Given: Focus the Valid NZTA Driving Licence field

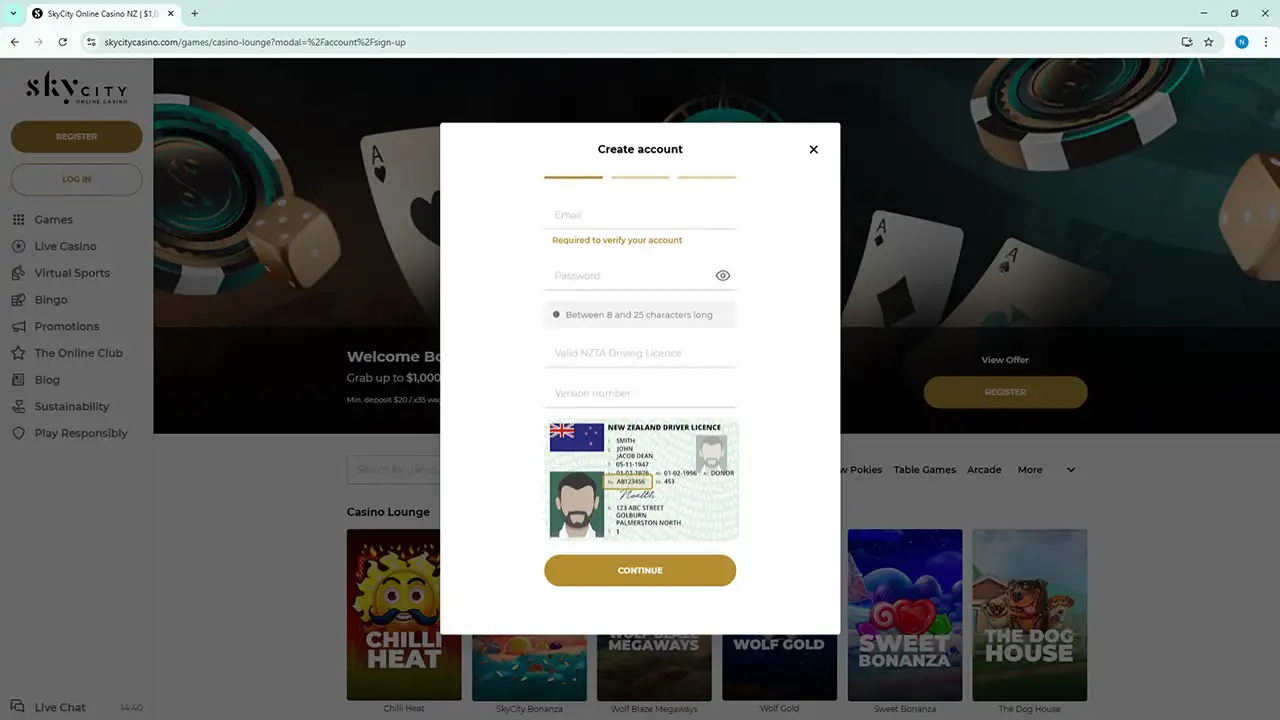Looking at the screenshot, I should pyautogui.click(x=640, y=353).
